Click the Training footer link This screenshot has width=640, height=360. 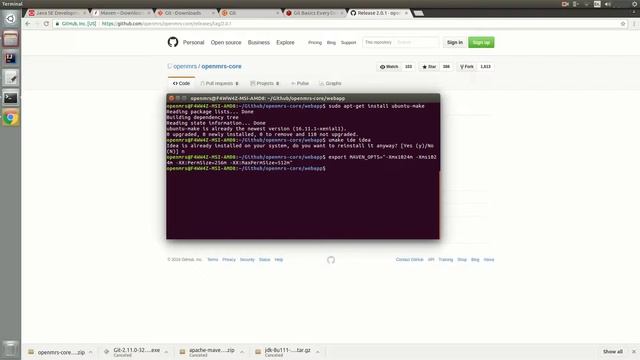pos(446,260)
